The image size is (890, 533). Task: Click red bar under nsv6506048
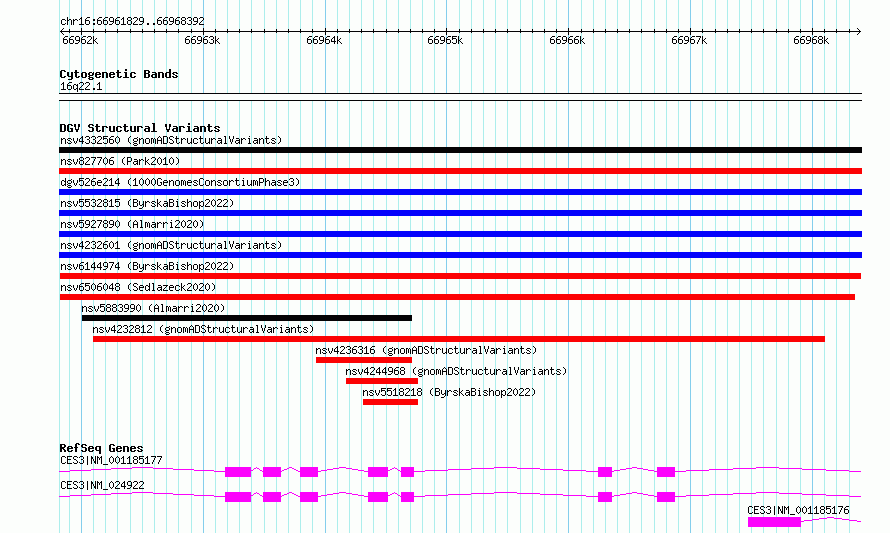(457, 297)
